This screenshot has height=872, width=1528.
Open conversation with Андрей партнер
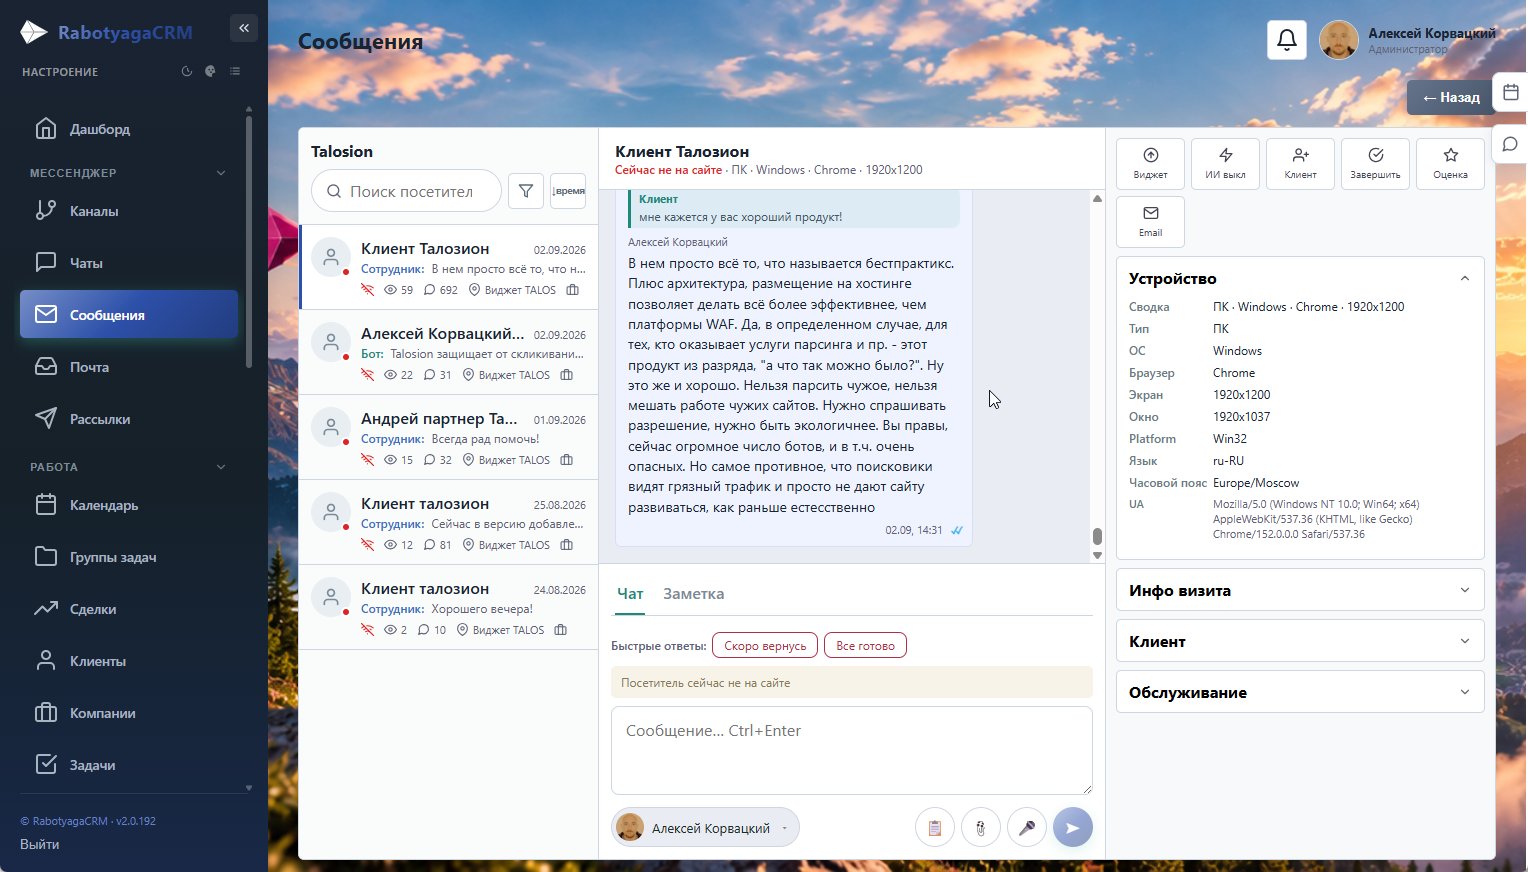coord(449,438)
